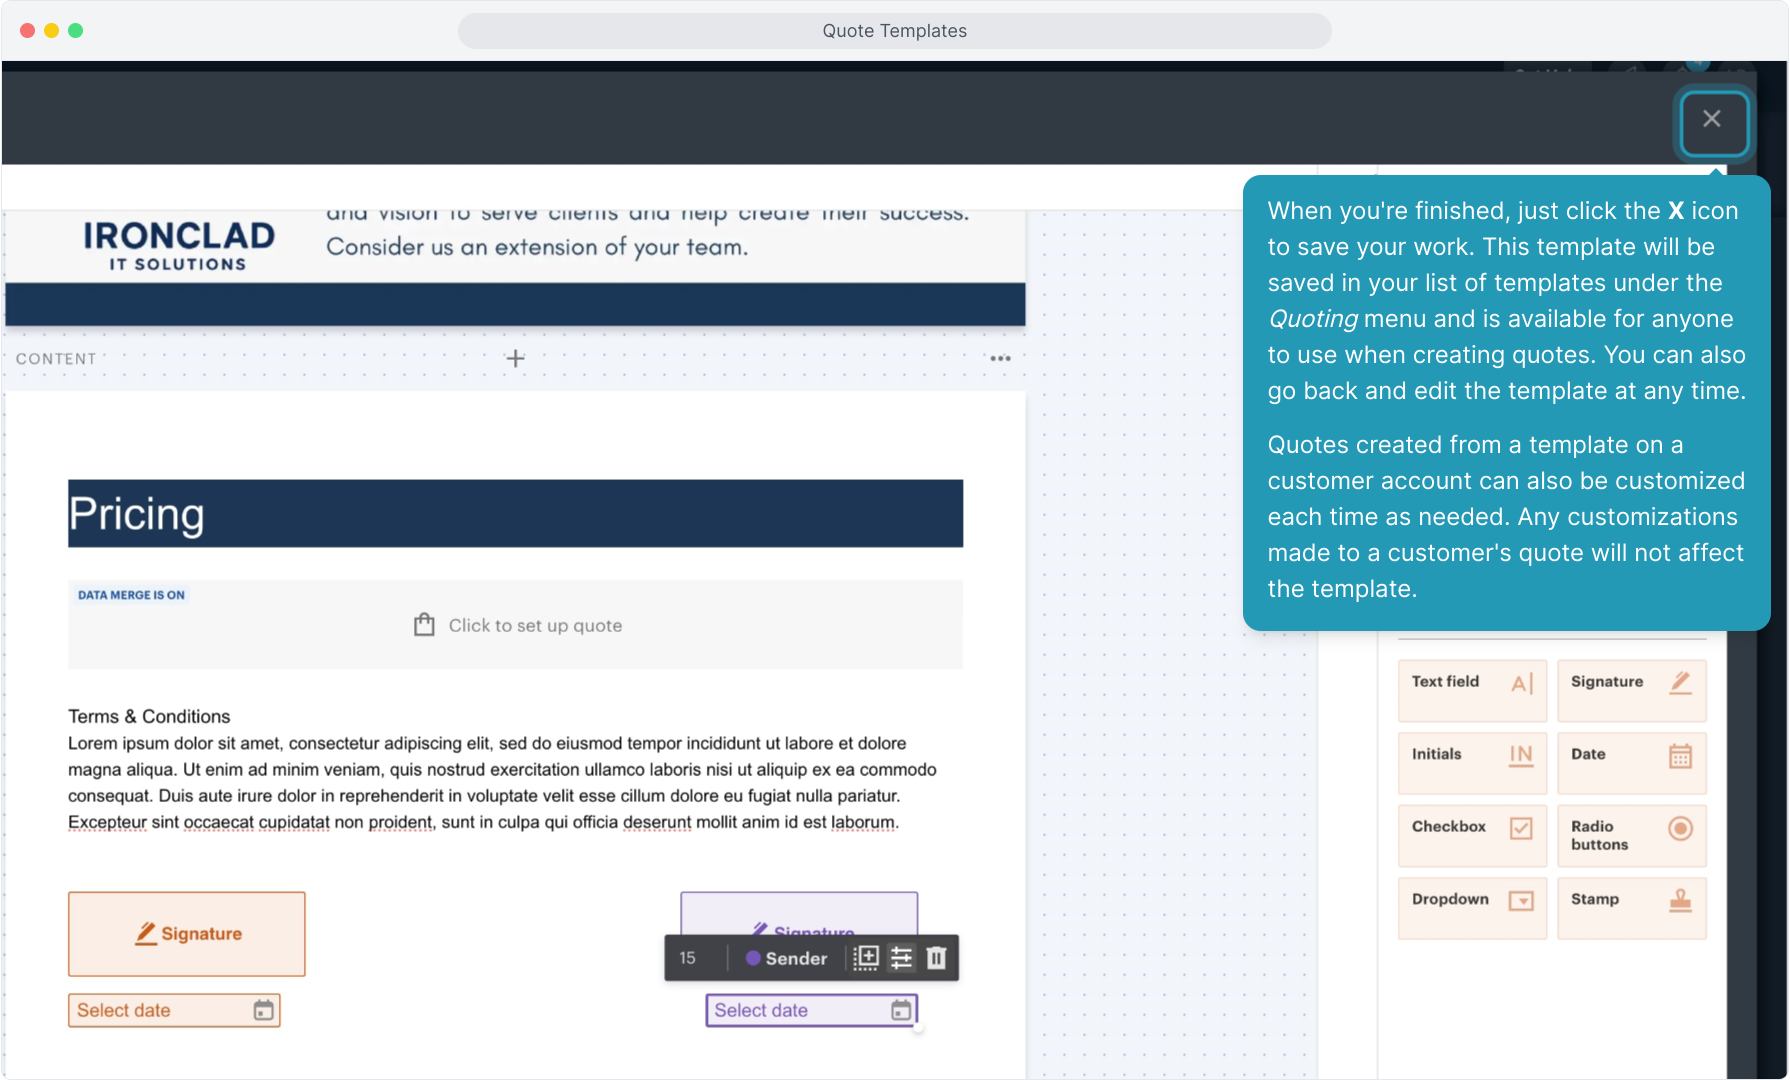
Task: Choose the Dropdown field tile
Action: pyautogui.click(x=1472, y=907)
